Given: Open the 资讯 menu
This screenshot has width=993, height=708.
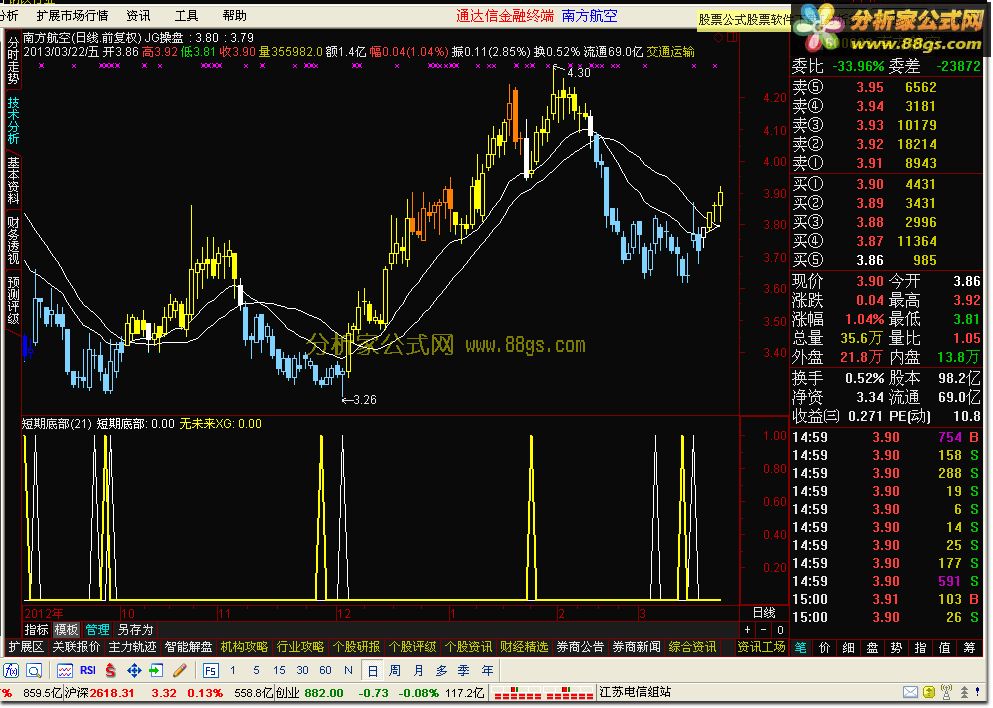Looking at the screenshot, I should pos(138,15).
